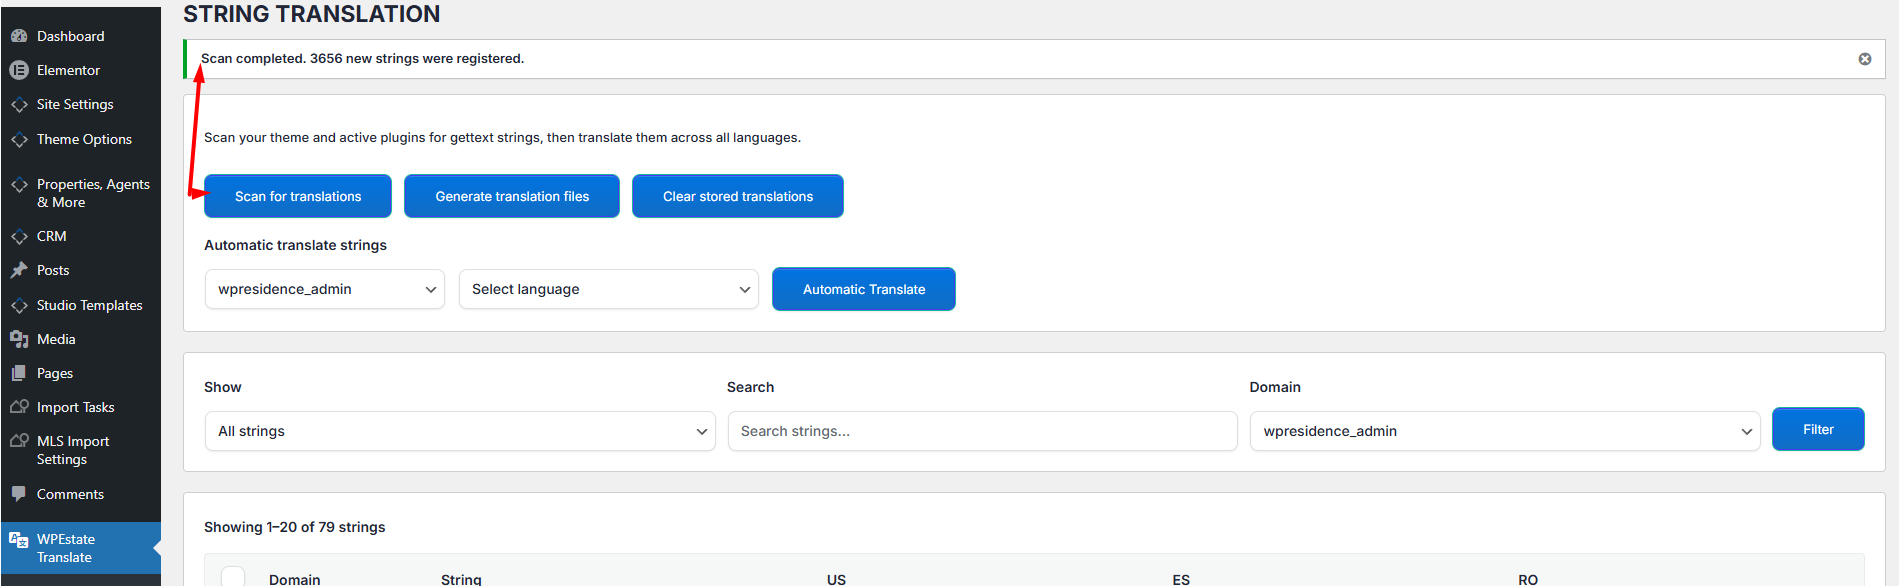Click the Dashboard icon in sidebar

click(19, 36)
